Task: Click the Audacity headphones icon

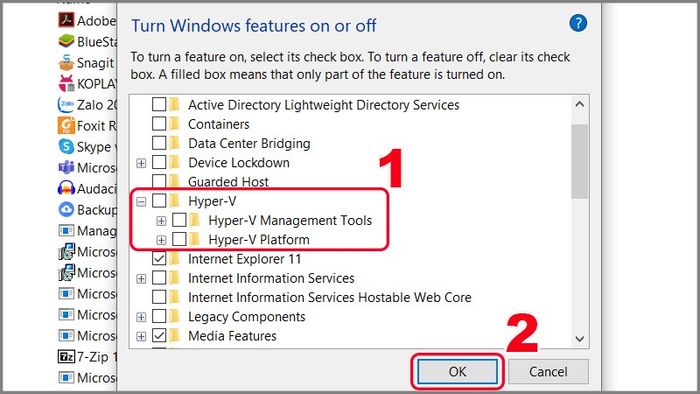Action: coord(66,188)
